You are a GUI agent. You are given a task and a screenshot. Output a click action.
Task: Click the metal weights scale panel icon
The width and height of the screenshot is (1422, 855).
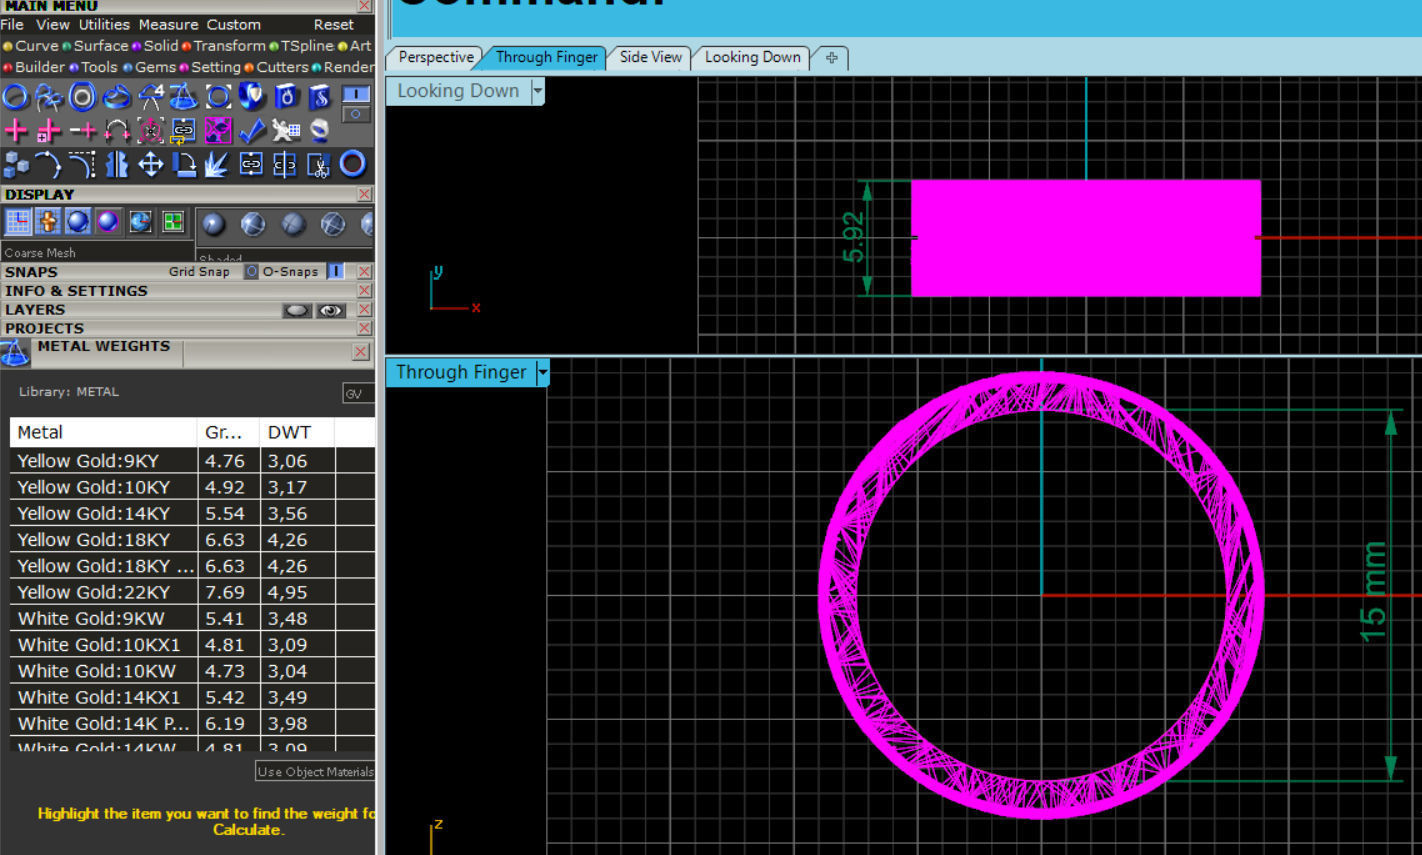point(15,353)
